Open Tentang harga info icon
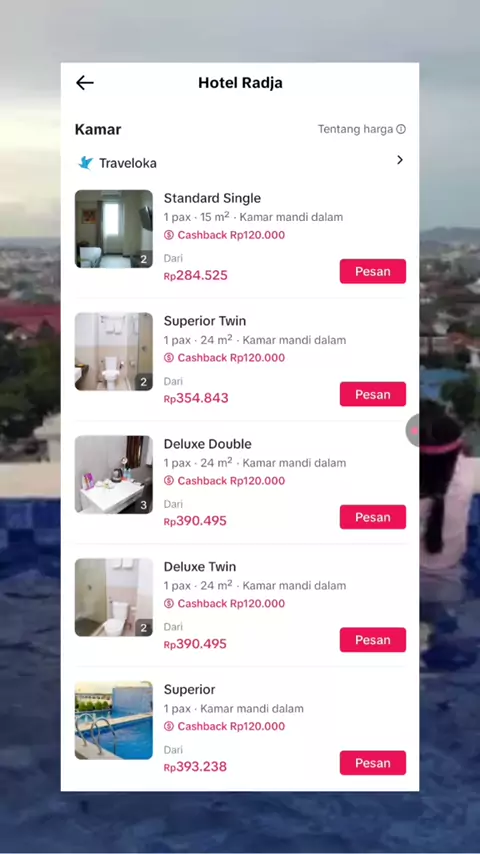The width and height of the screenshot is (480, 854). 401,129
